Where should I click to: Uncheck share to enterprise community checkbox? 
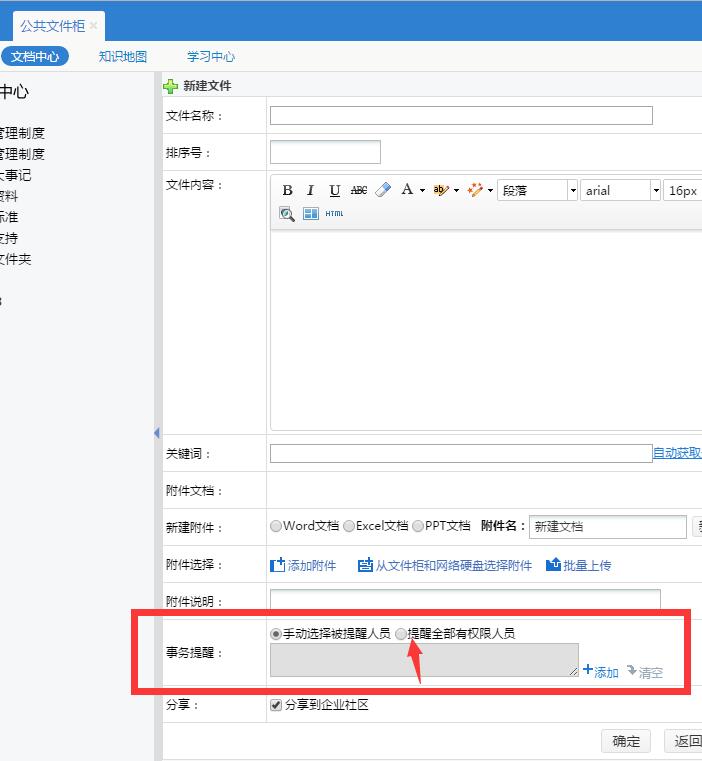click(276, 705)
